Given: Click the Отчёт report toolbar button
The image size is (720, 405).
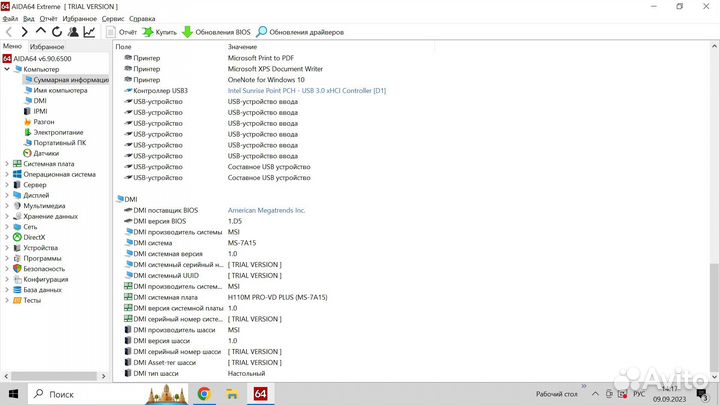Looking at the screenshot, I should coord(122,32).
